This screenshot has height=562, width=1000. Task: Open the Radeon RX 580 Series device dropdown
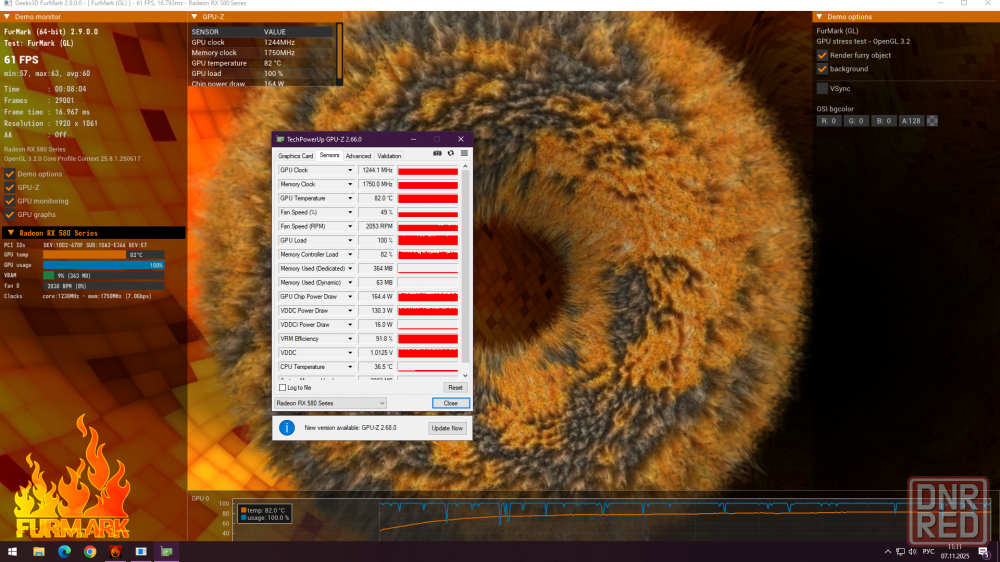tap(330, 403)
